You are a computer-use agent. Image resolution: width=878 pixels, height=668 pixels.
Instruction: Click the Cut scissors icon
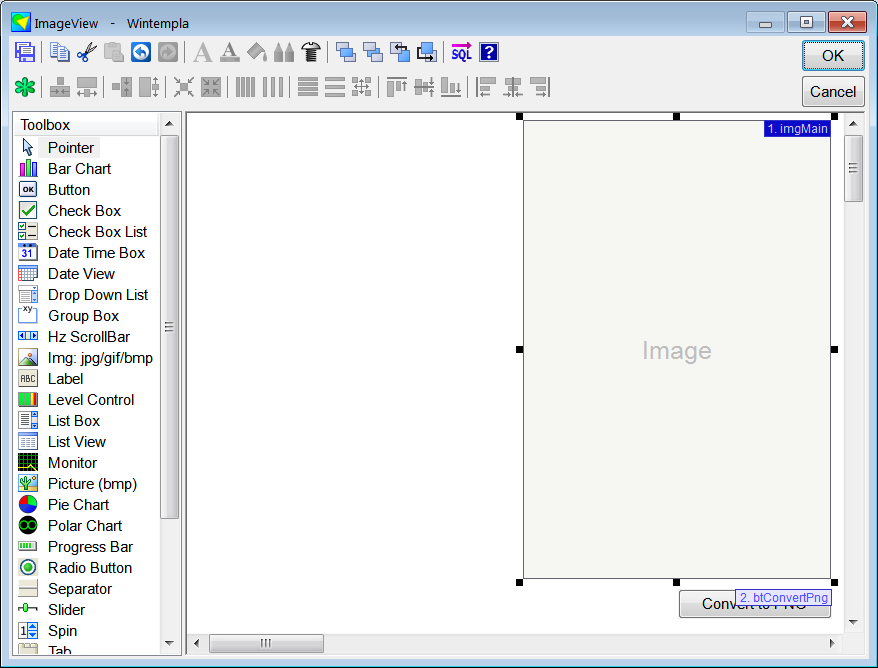point(87,53)
